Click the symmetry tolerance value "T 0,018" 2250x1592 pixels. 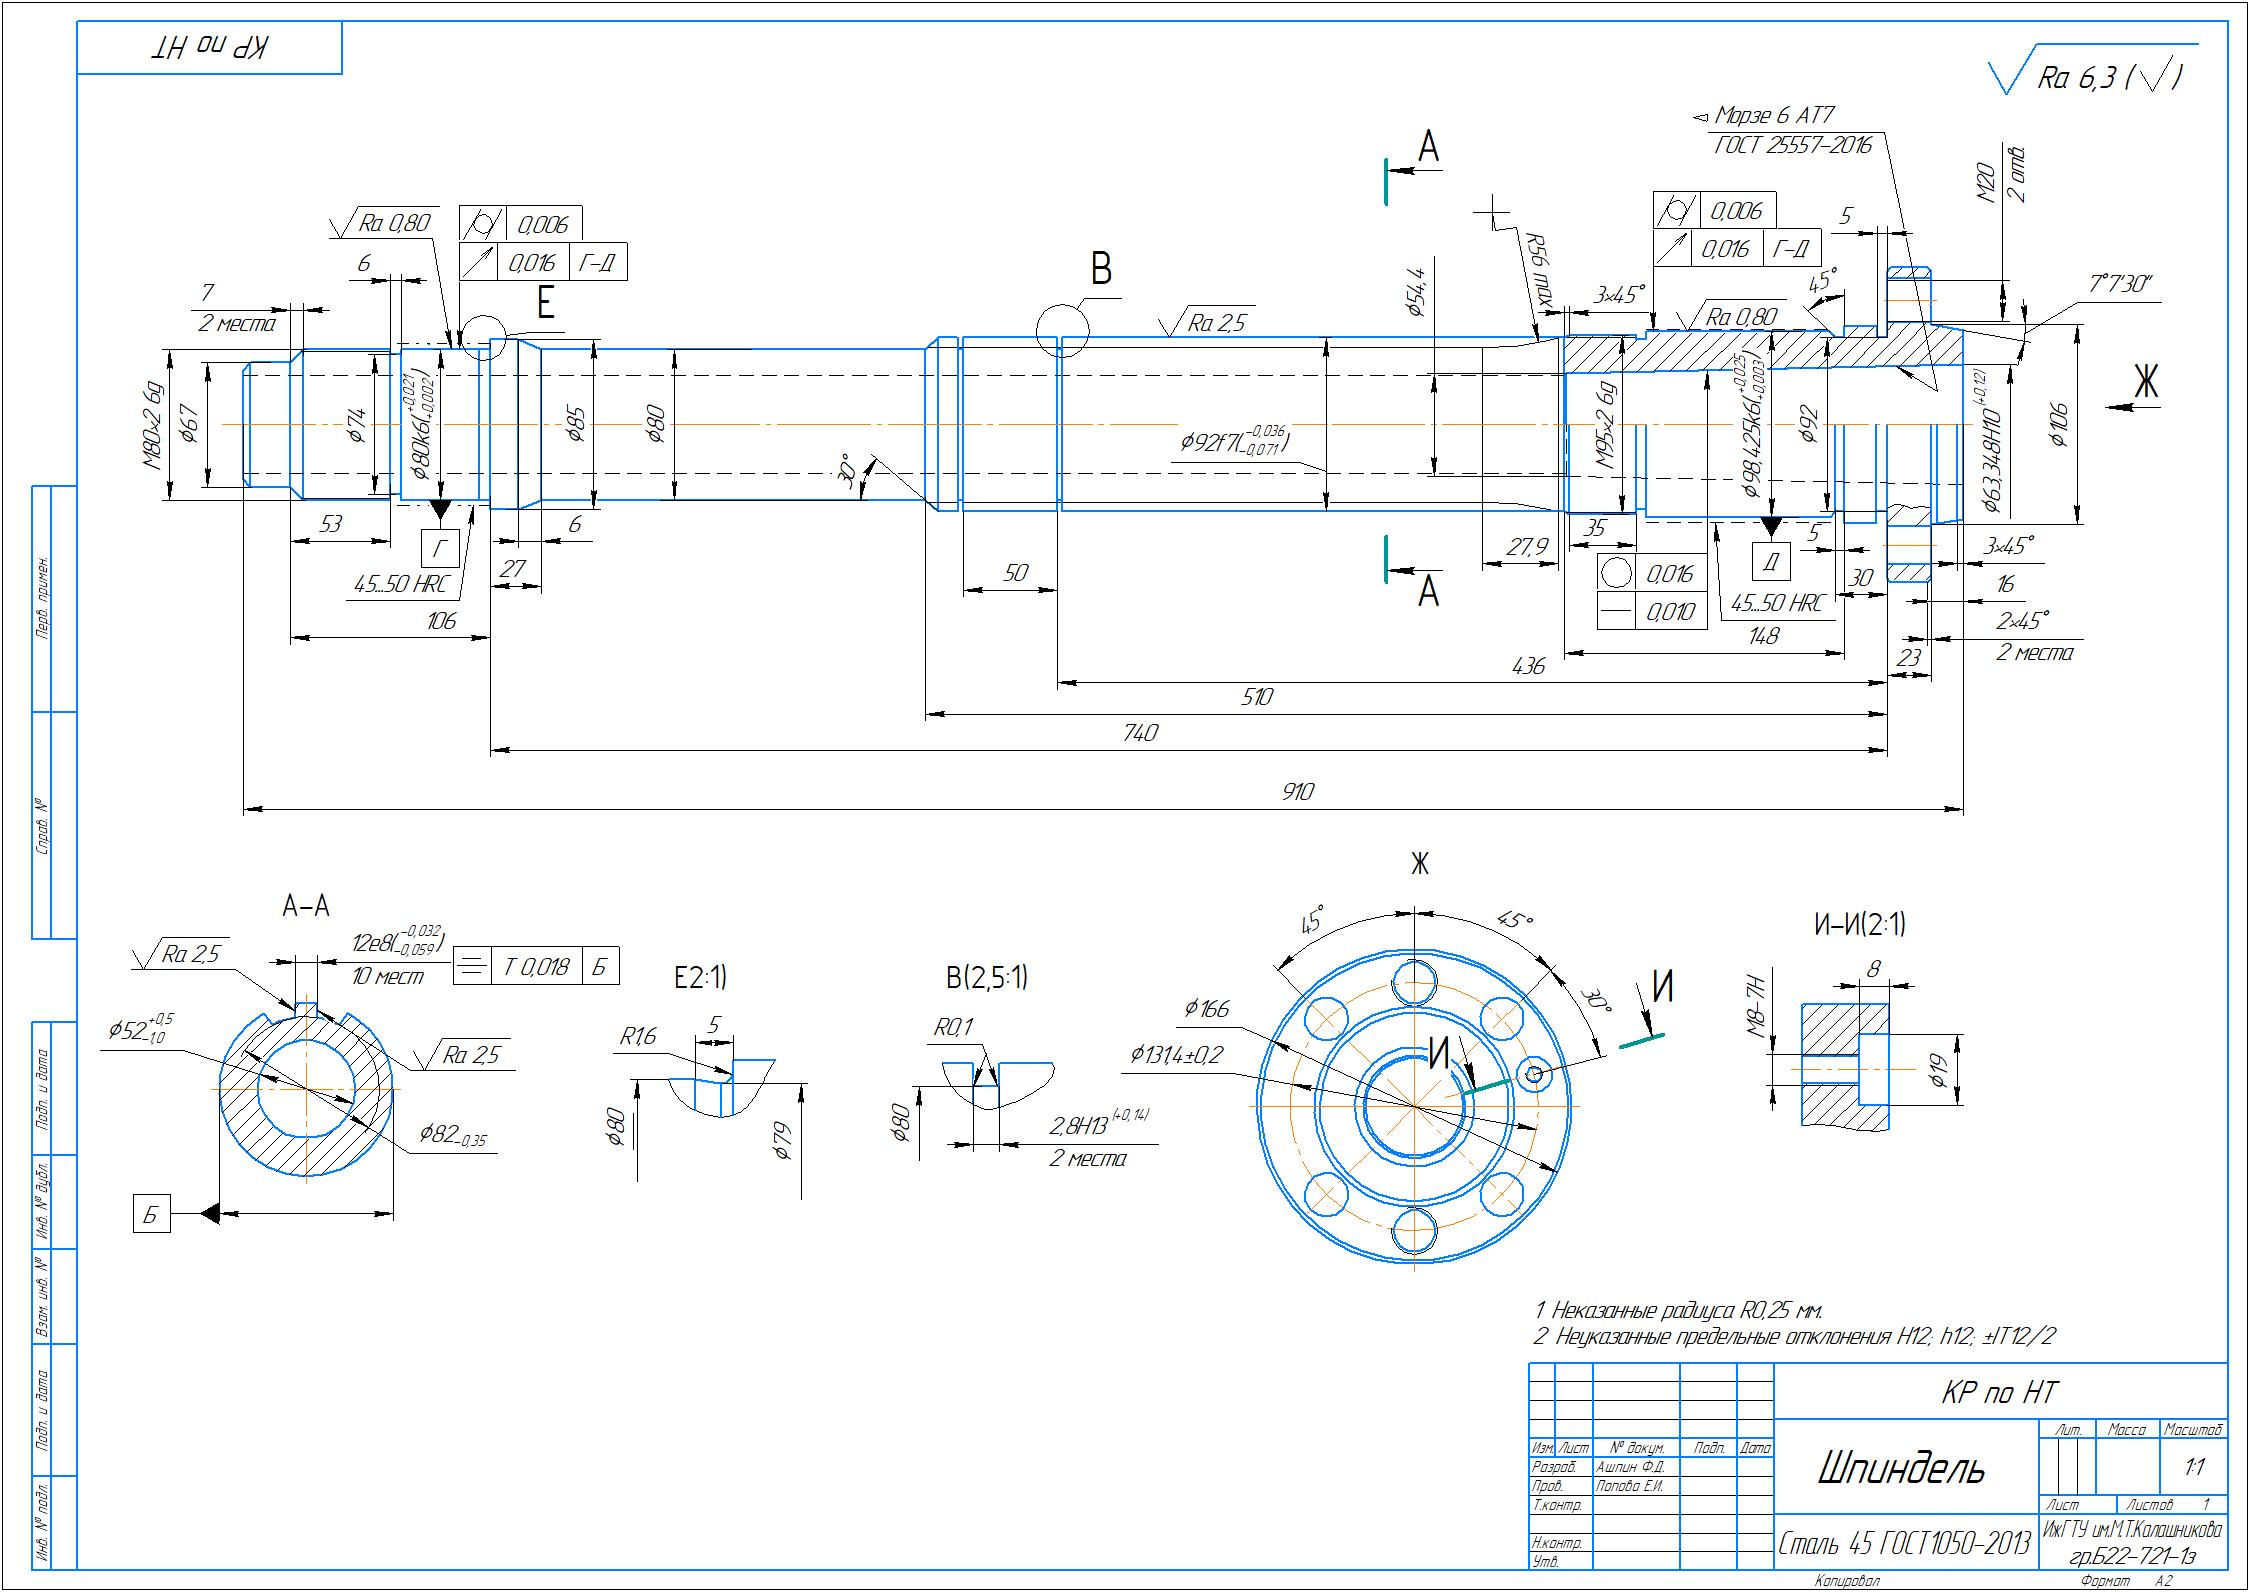tap(537, 966)
